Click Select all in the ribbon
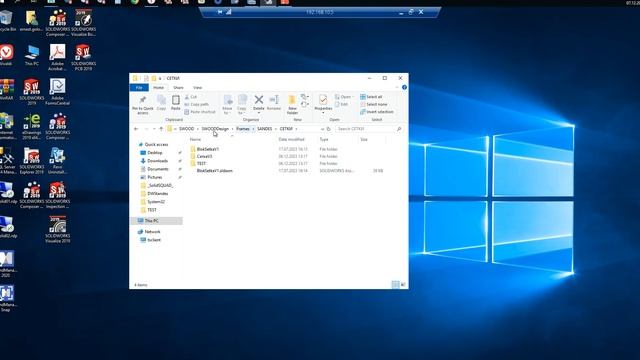The height and width of the screenshot is (360, 640). pyautogui.click(x=371, y=97)
